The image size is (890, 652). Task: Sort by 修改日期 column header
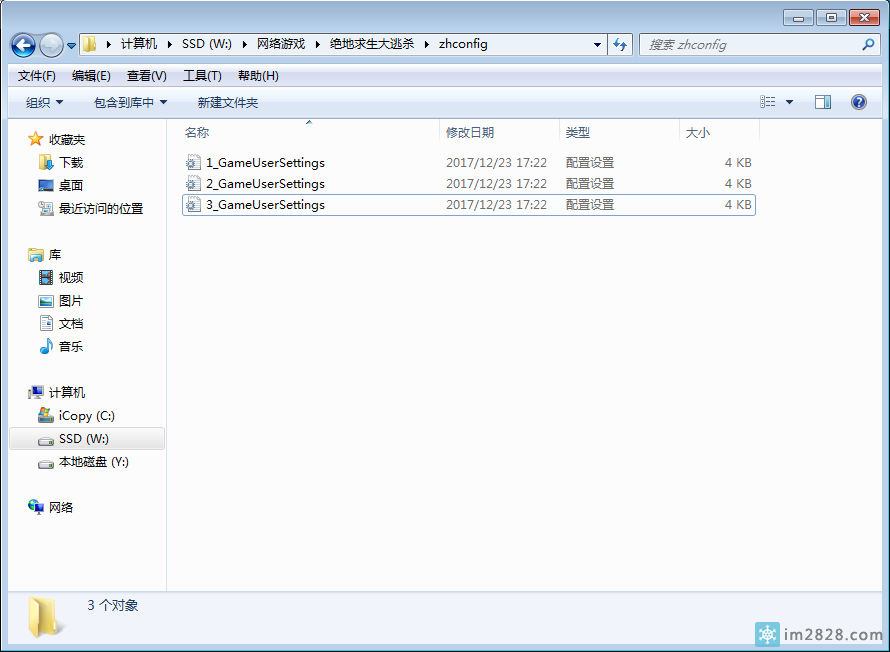470,132
